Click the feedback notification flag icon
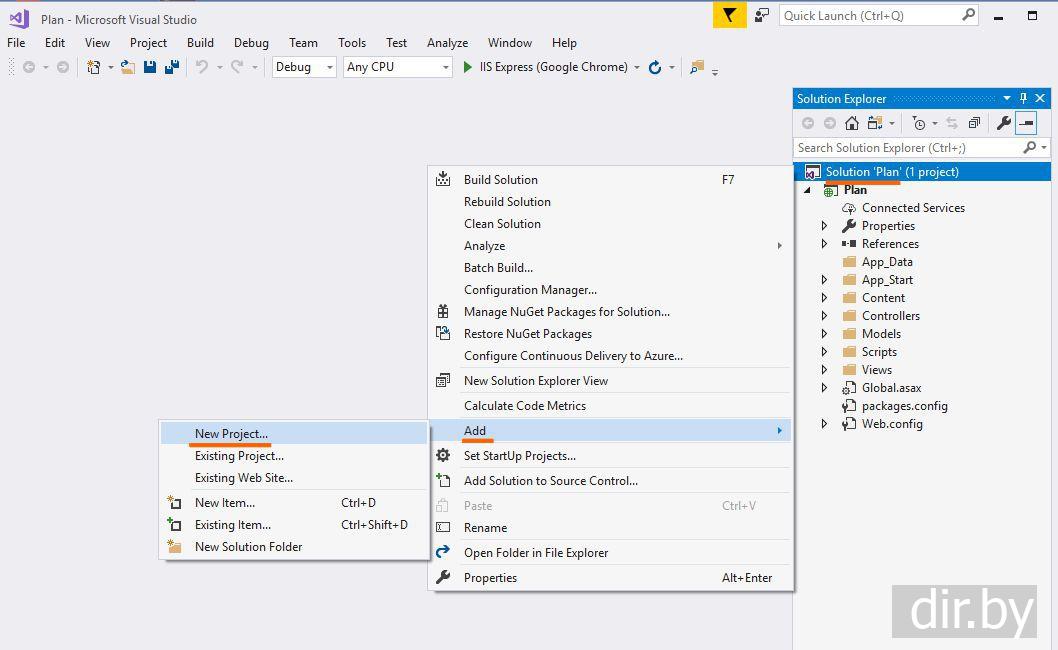This screenshot has width=1058, height=650. (729, 15)
